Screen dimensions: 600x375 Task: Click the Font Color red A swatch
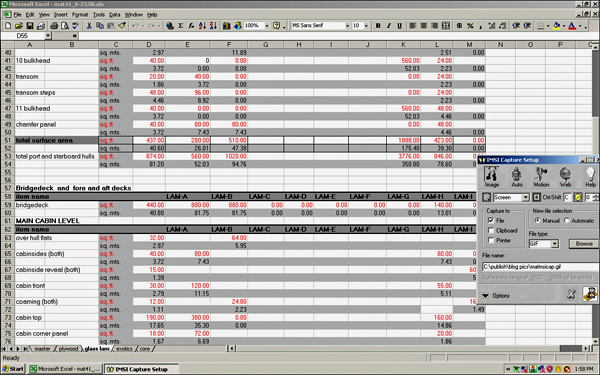coord(572,26)
